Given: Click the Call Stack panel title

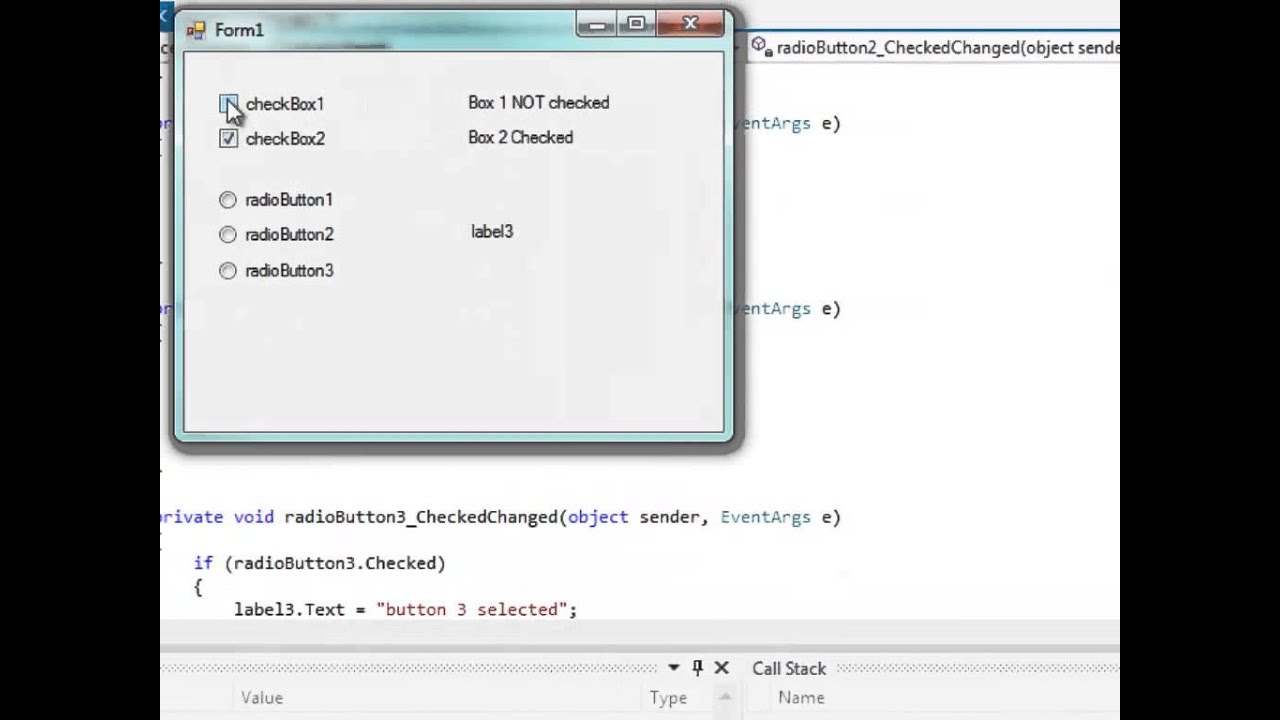Looking at the screenshot, I should click(789, 668).
